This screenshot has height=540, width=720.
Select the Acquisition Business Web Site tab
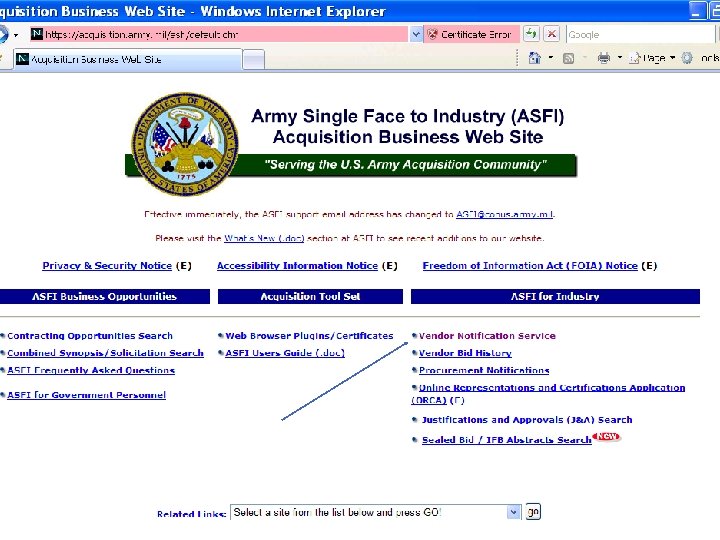[x=128, y=59]
